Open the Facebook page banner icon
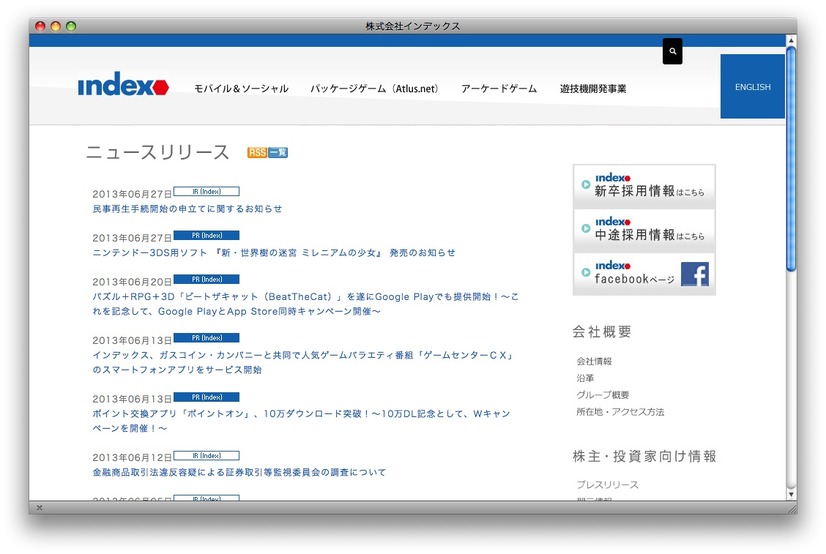Screen dimensions: 826x554 (x=694, y=274)
